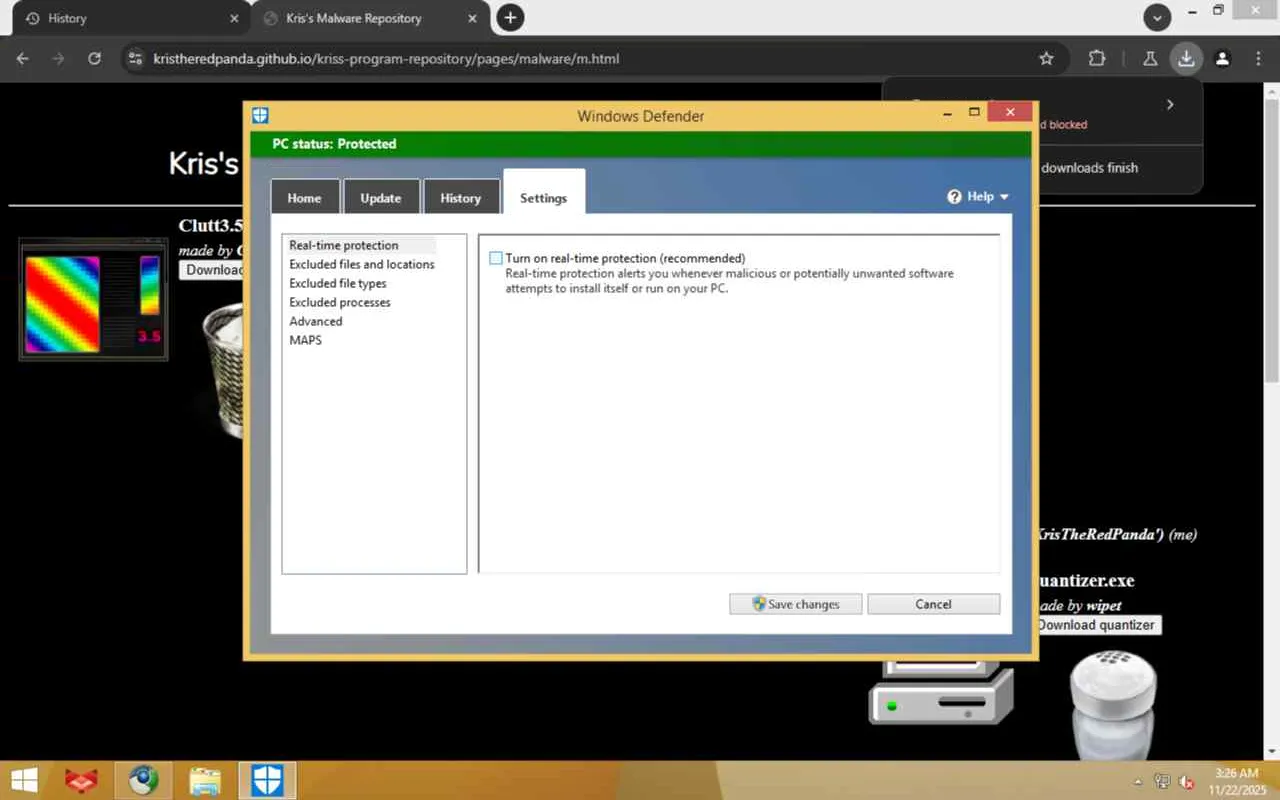Open the Chrome tab search dropdown
This screenshot has height=800, width=1280.
point(1157,18)
